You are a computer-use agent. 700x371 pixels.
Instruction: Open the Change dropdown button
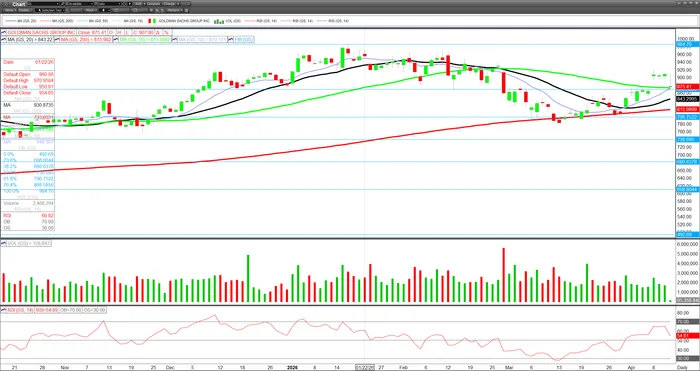(171, 4)
